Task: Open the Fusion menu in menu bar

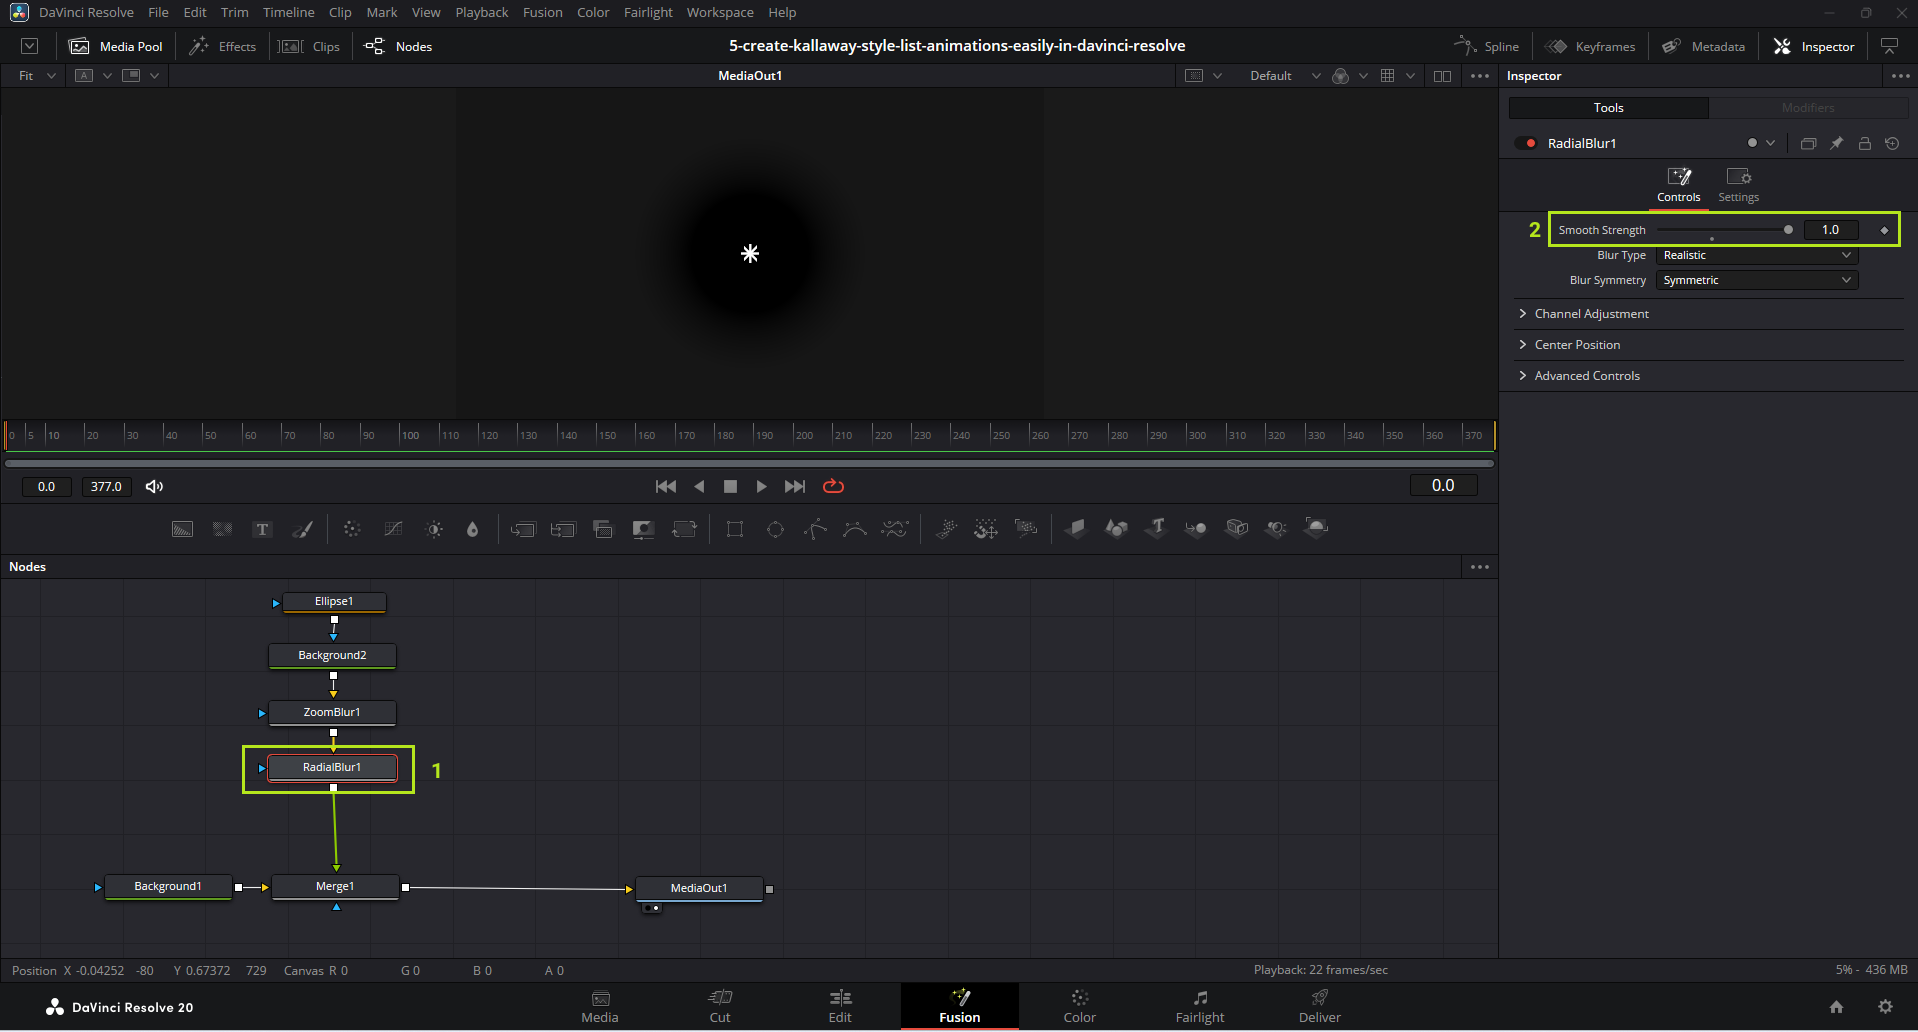Action: (542, 12)
